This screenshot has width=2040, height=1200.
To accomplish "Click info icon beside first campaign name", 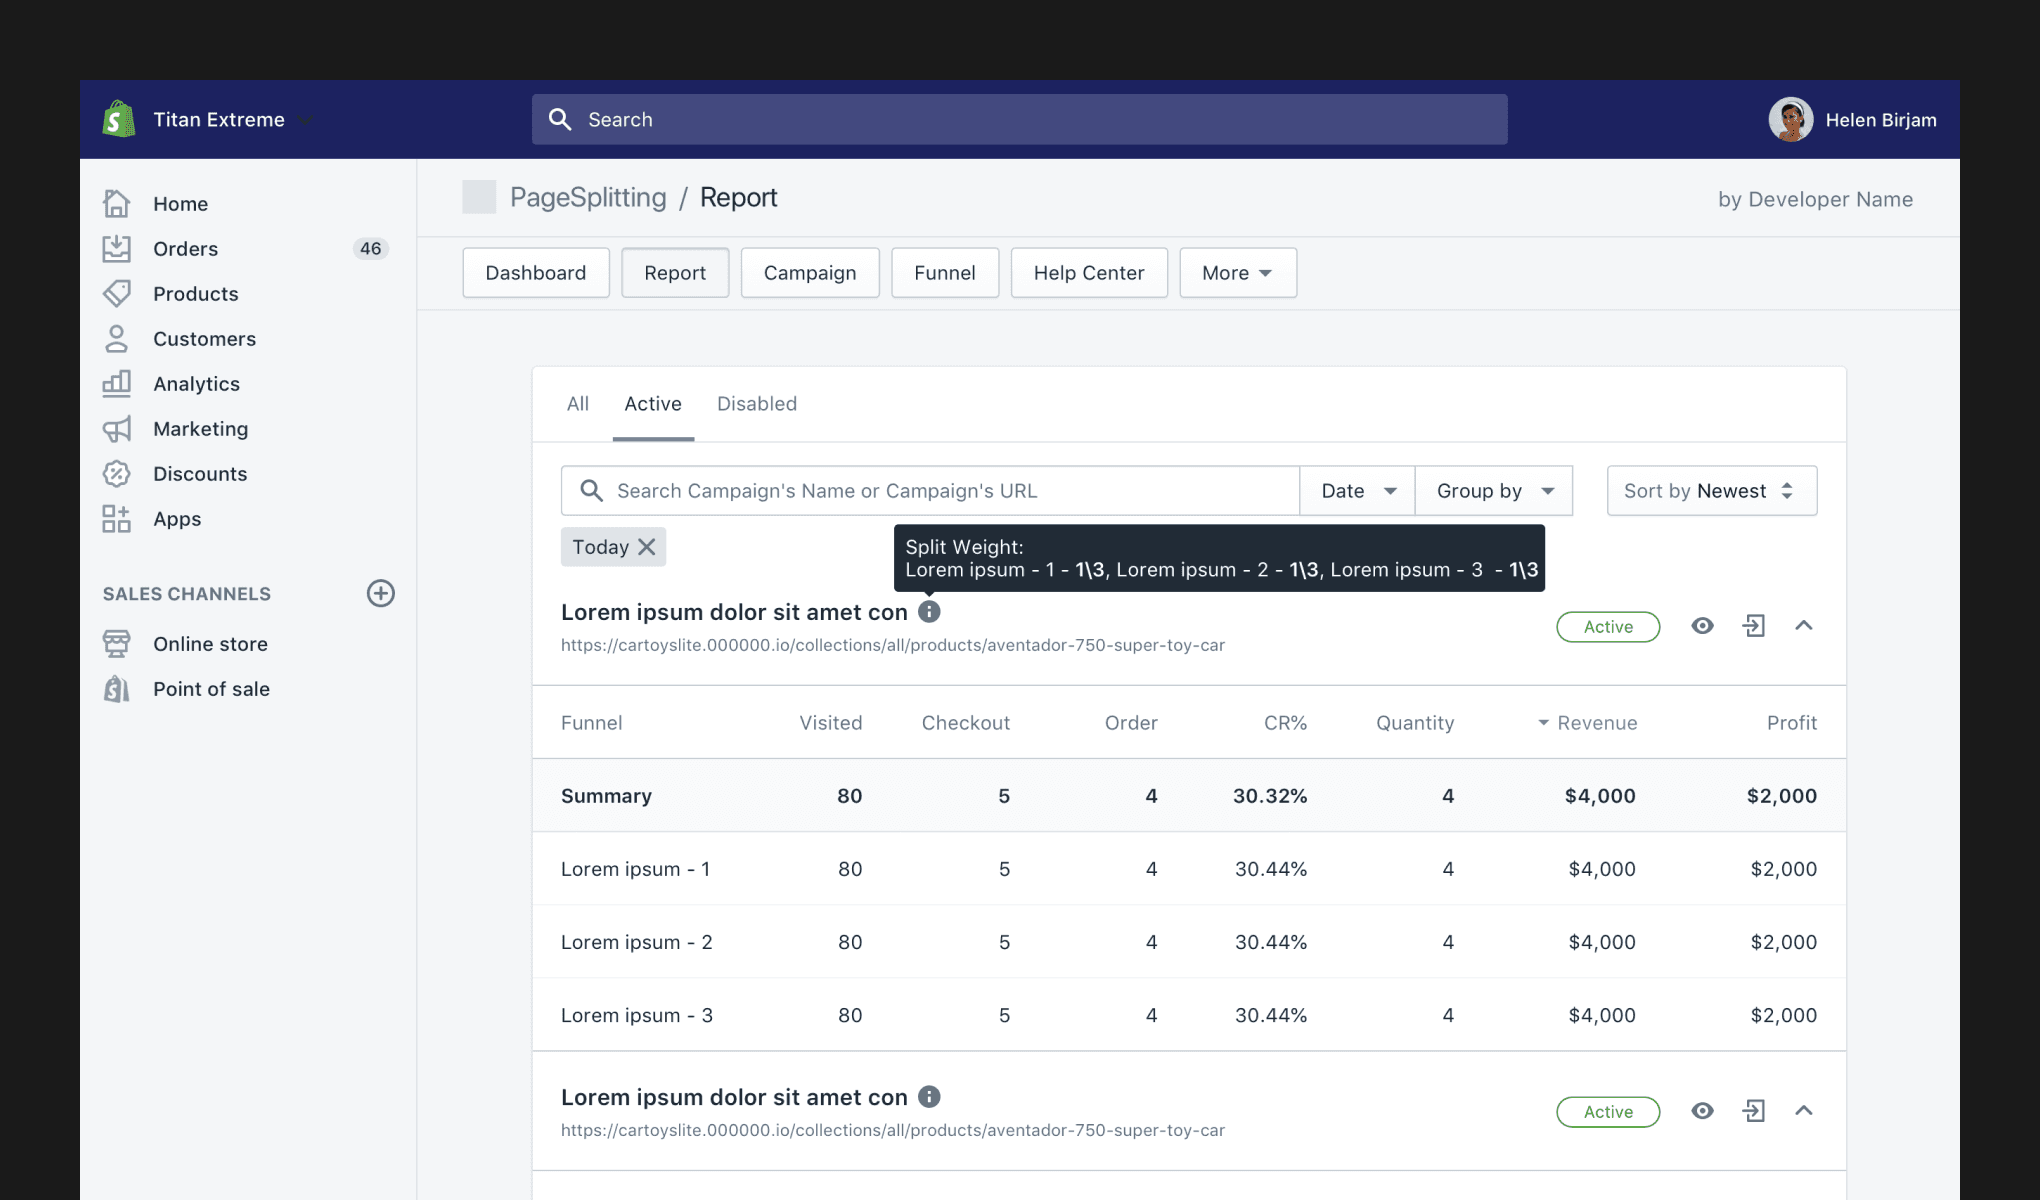I will click(929, 611).
